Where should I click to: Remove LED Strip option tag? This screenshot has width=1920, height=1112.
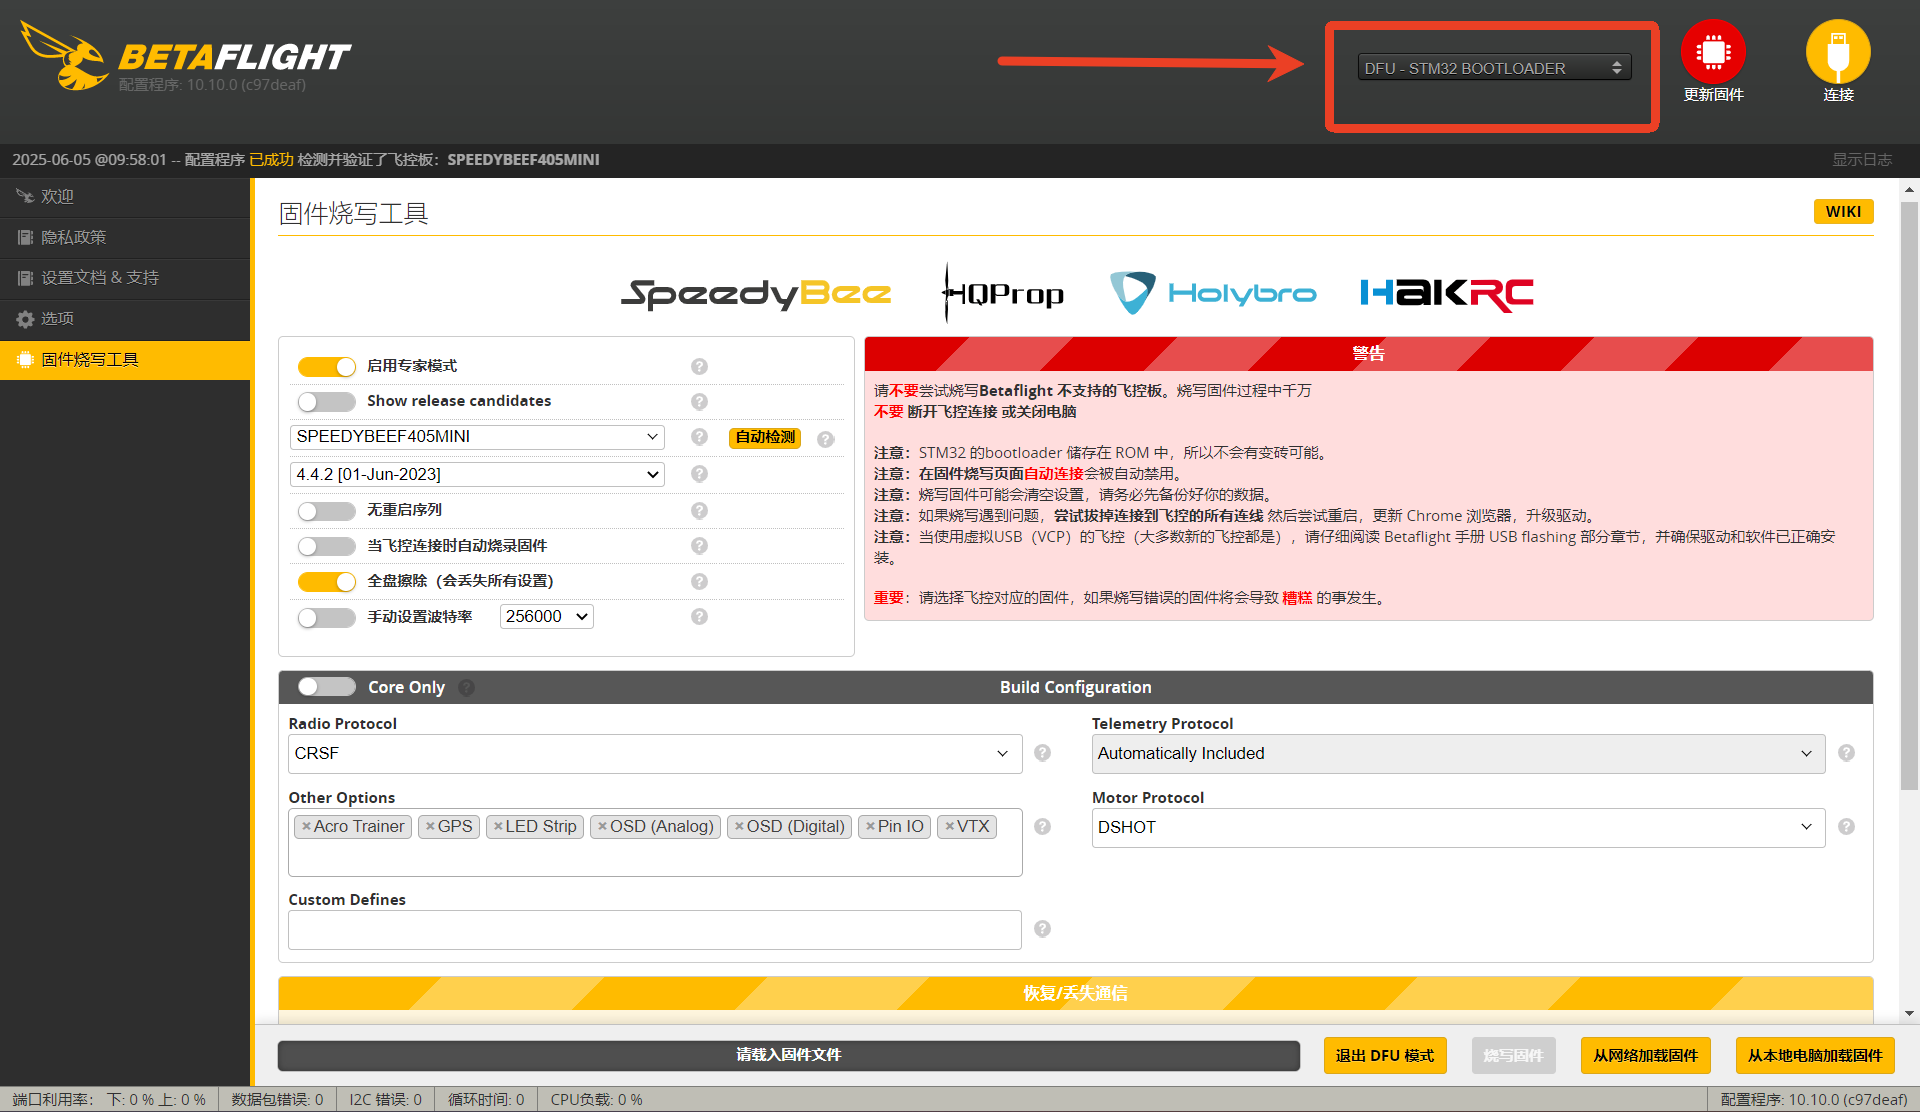498,827
